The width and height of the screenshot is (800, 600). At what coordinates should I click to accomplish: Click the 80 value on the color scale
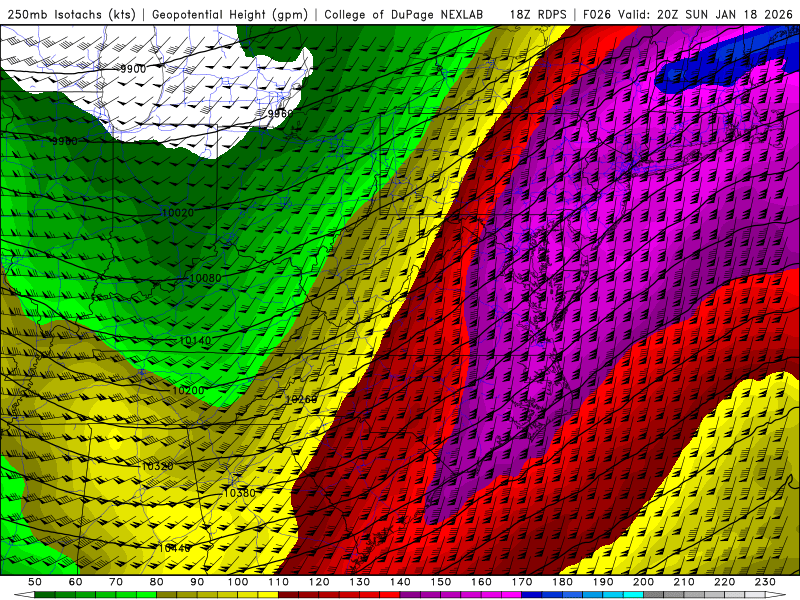[x=157, y=582]
